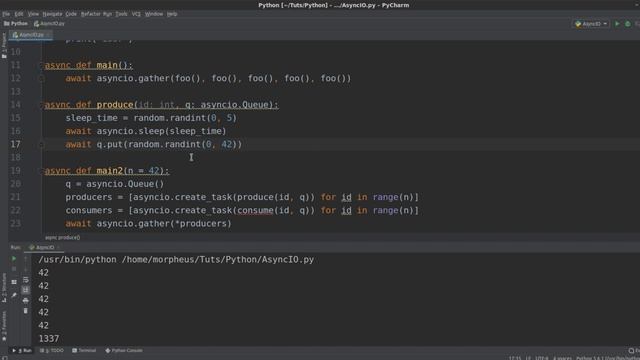Collapse the async def produce function fold
The width and height of the screenshot is (640, 360).
coord(42,105)
